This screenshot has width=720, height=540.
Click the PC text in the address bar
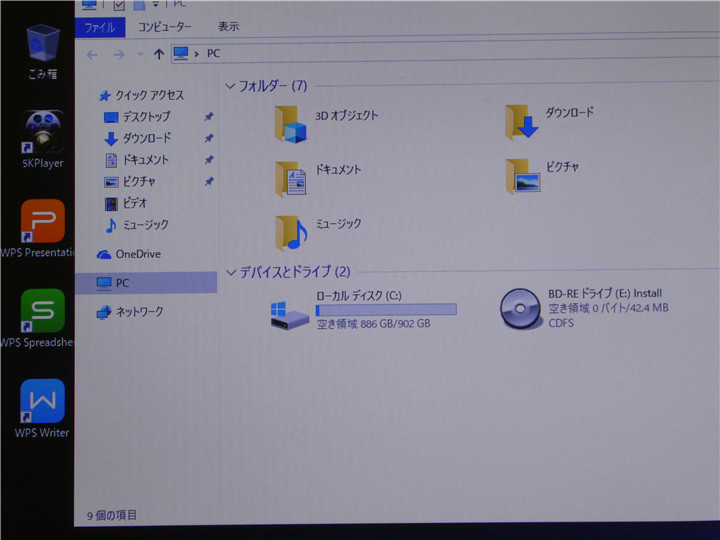214,54
